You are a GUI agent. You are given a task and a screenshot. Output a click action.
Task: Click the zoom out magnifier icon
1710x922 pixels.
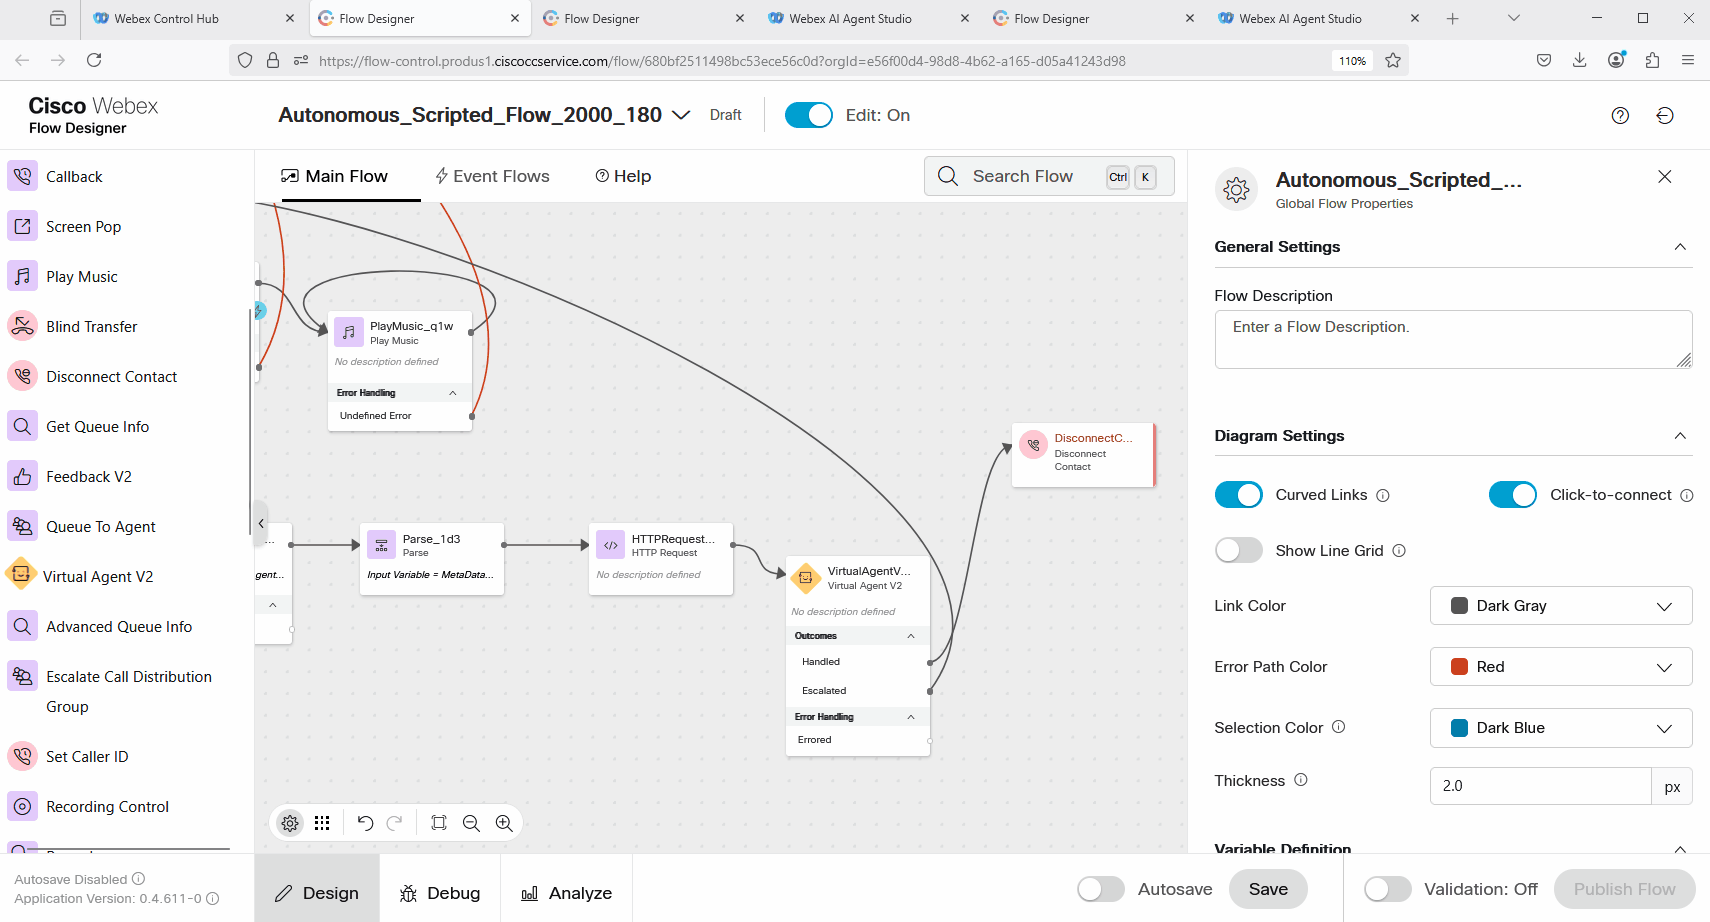point(471,823)
